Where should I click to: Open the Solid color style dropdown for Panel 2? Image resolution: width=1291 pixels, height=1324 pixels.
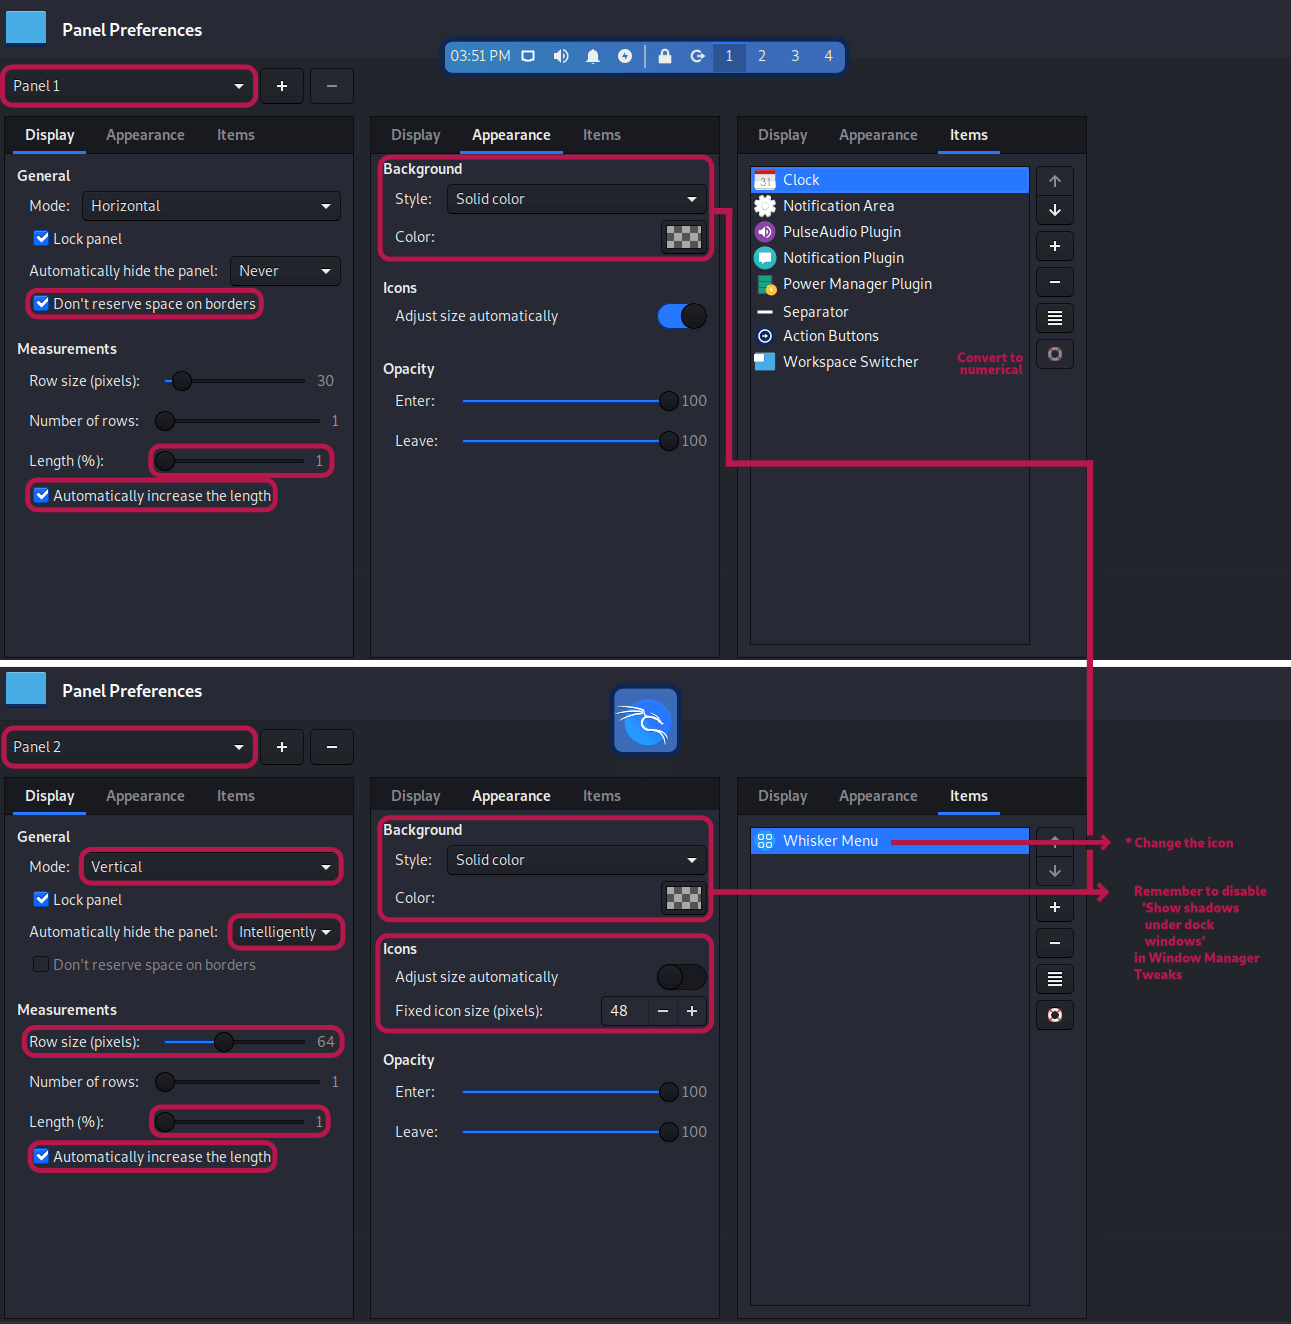[575, 859]
